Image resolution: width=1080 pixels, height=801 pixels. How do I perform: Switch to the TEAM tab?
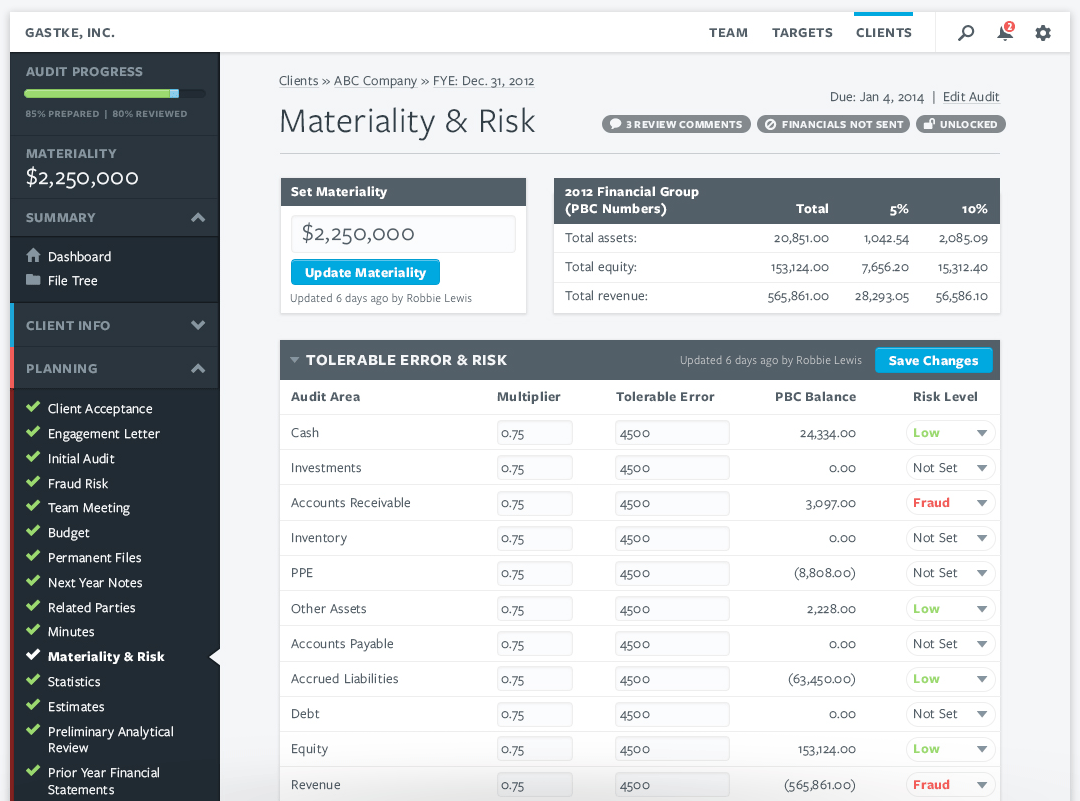click(x=728, y=32)
